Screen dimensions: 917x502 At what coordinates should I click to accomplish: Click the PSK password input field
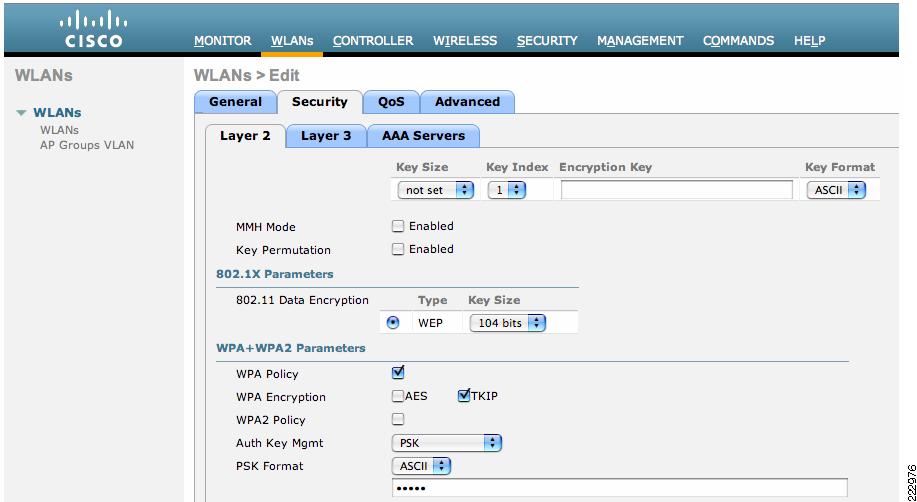coord(619,488)
